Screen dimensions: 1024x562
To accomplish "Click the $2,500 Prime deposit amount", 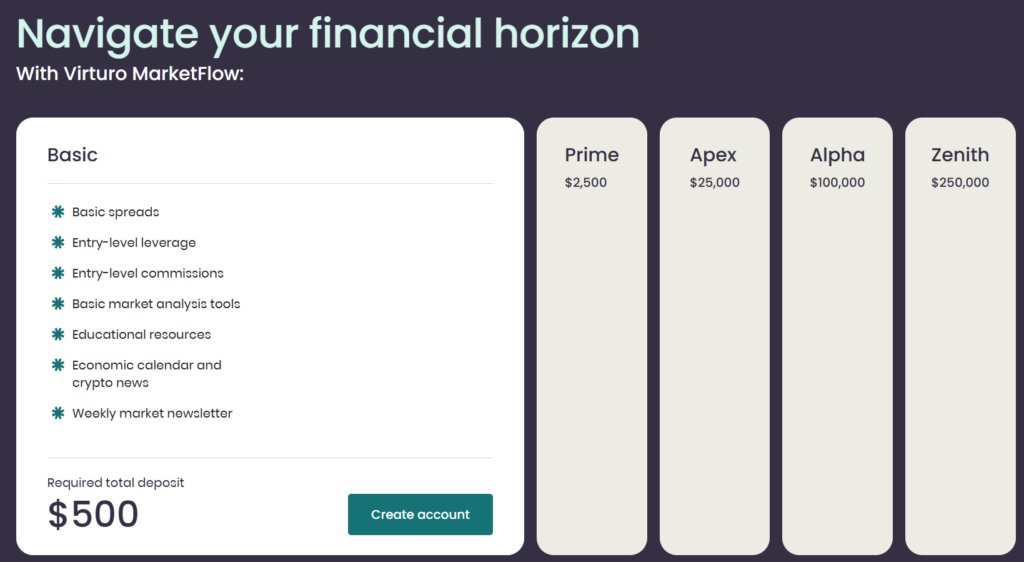I will point(586,183).
